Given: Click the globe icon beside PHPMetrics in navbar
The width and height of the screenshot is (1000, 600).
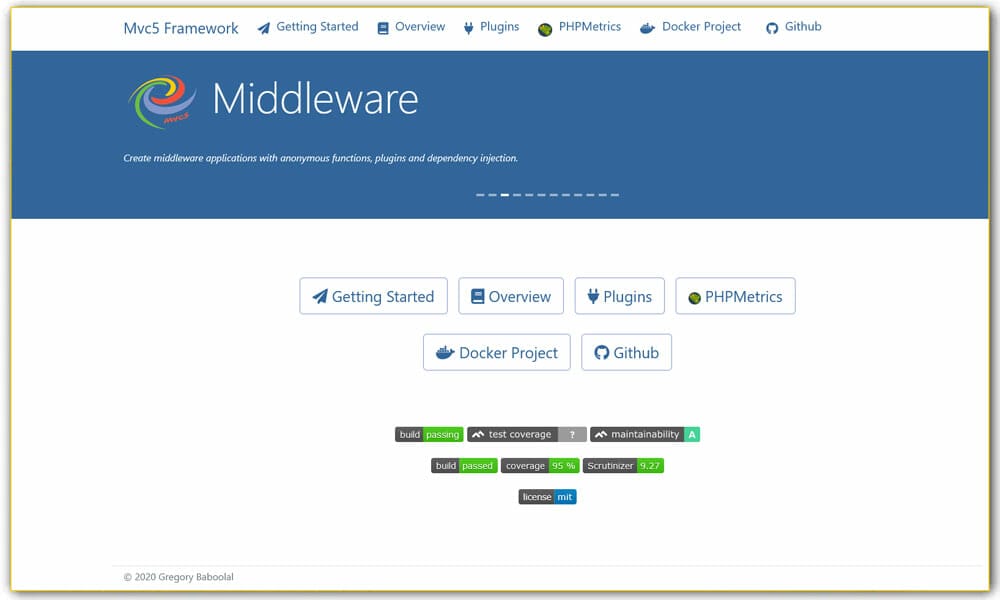Looking at the screenshot, I should pos(544,27).
